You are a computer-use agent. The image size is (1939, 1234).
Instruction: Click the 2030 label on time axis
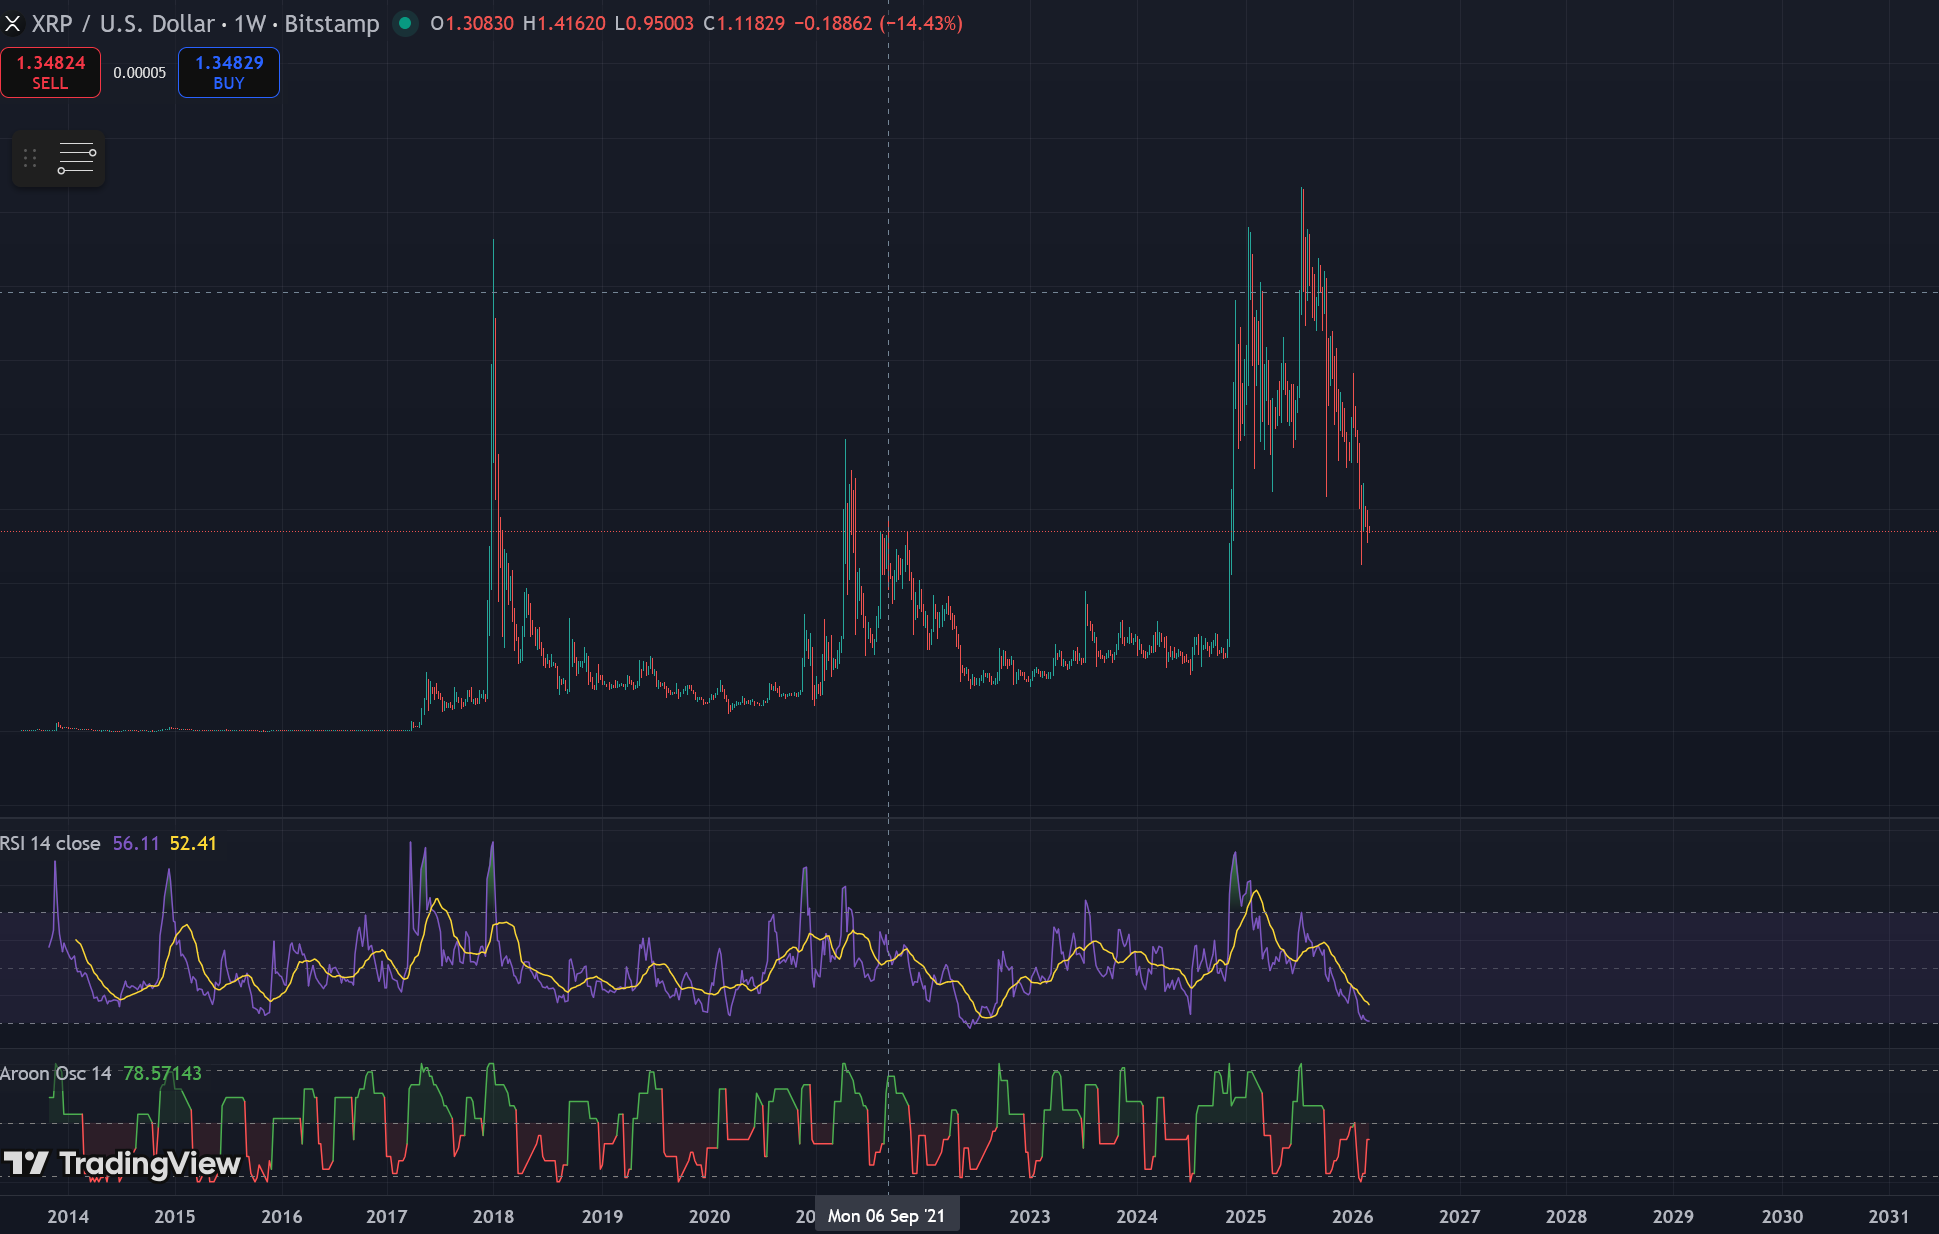point(1781,1216)
